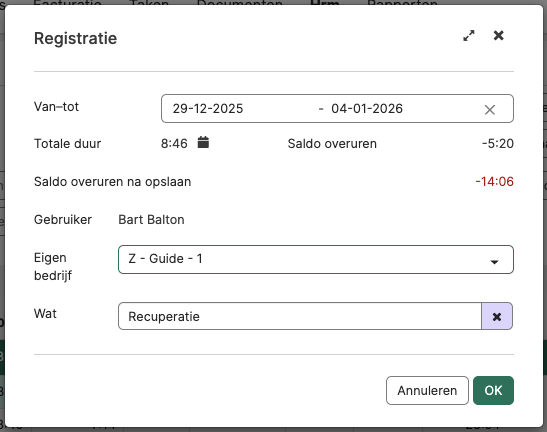
Task: Click the Saldo overuren na opslaan label
Action: click(112, 182)
